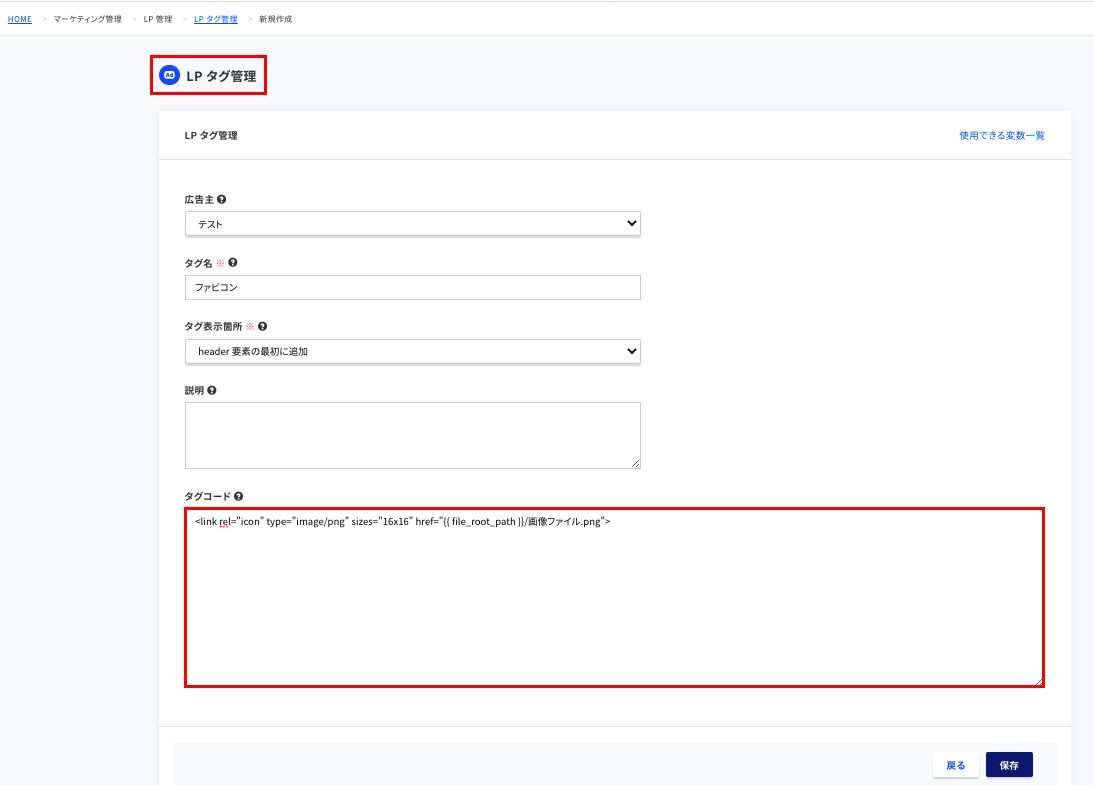Click the HOME breadcrumb link
This screenshot has width=1094, height=785.
[20, 20]
